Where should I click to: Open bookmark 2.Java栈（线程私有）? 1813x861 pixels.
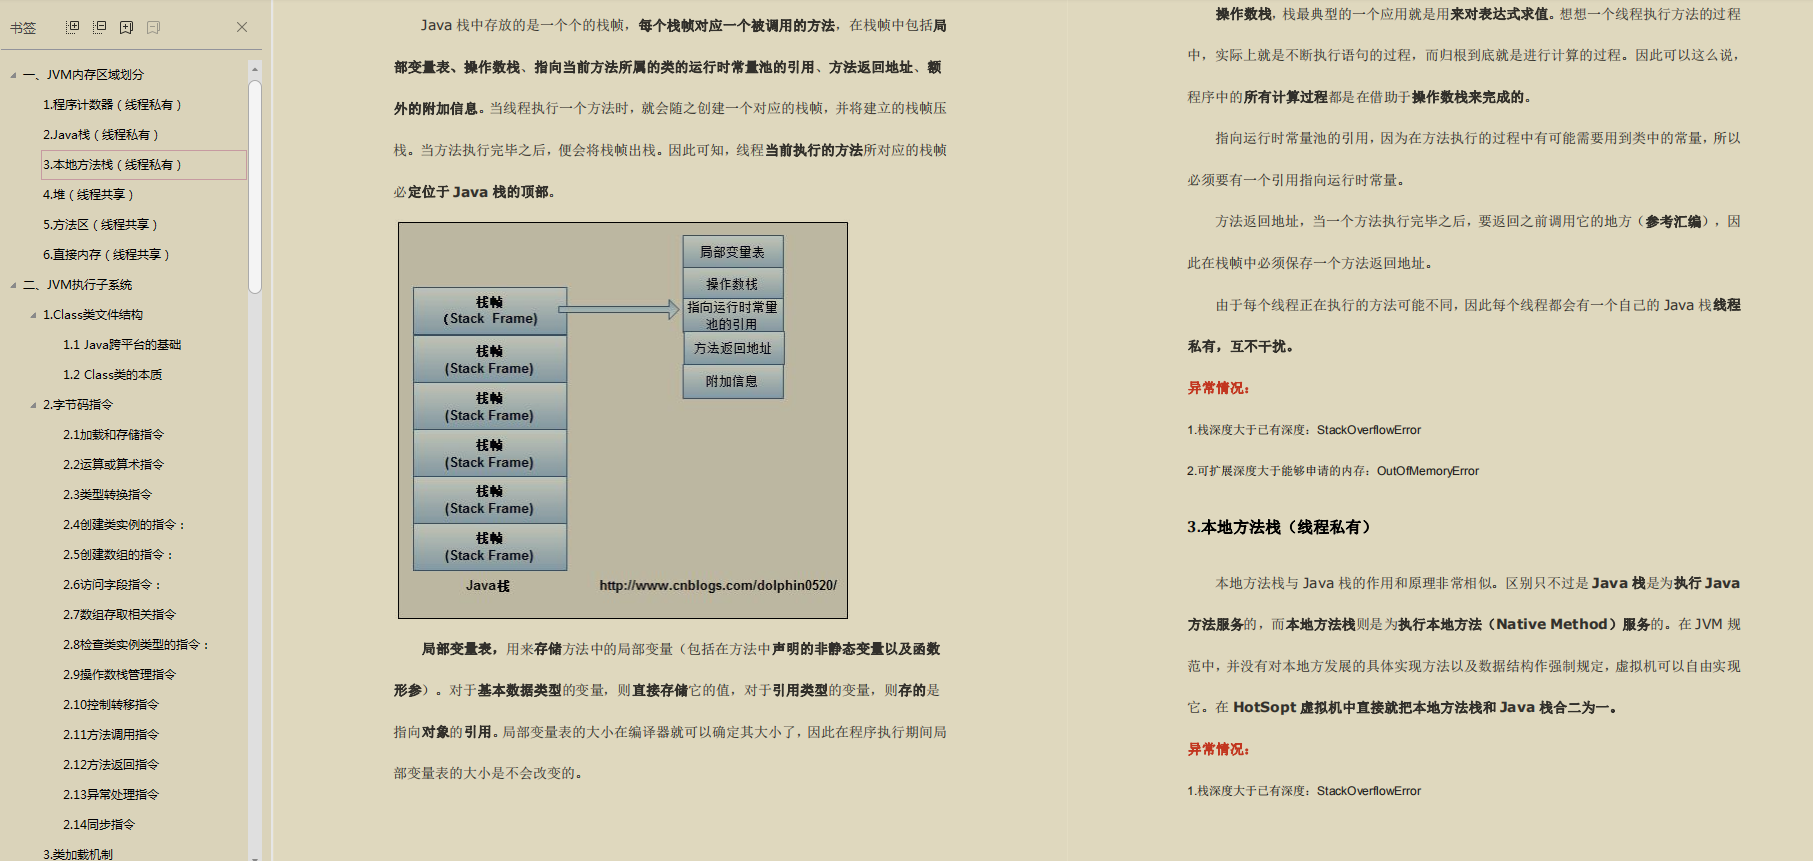pos(100,135)
